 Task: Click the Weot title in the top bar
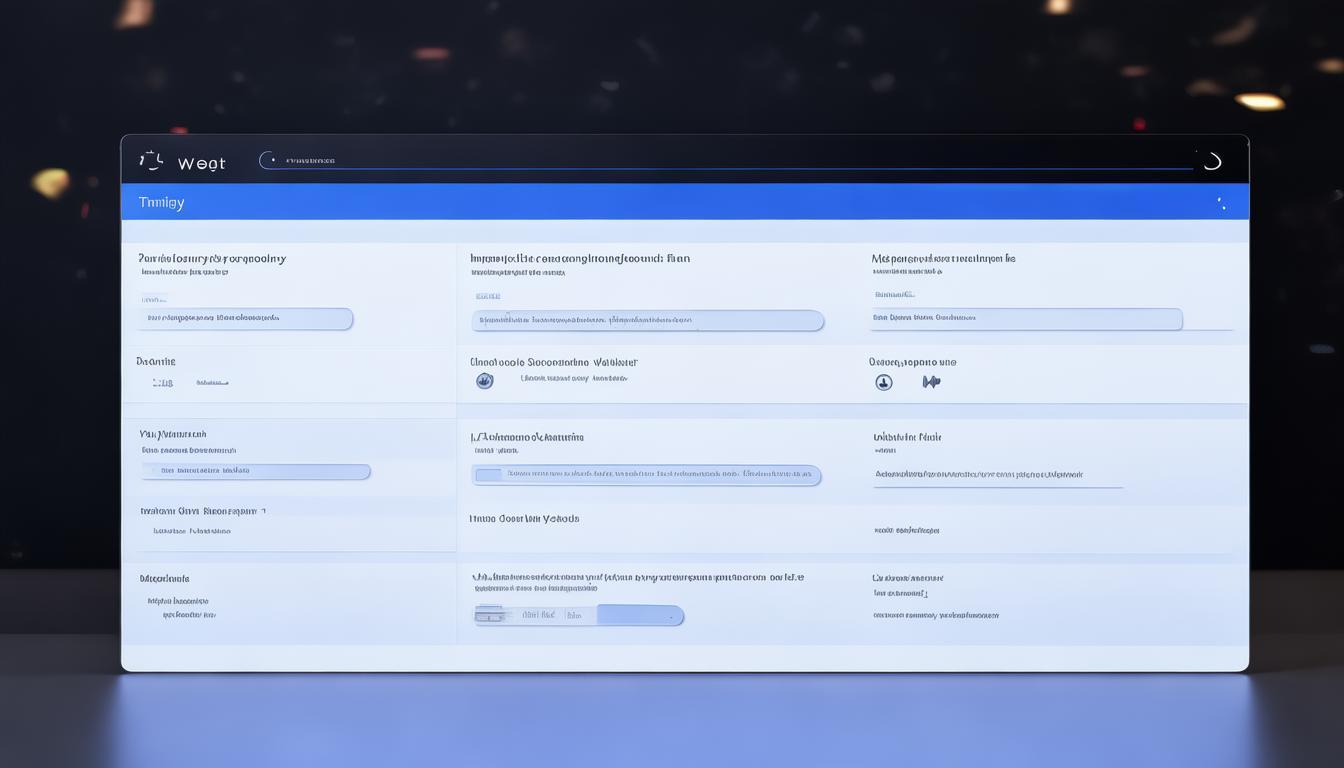201,164
